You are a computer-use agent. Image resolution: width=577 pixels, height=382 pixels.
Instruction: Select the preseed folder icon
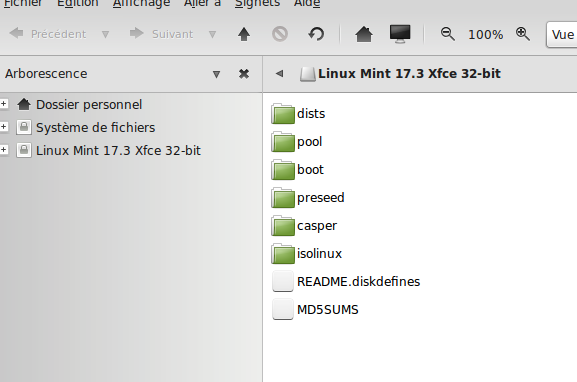[283, 197]
